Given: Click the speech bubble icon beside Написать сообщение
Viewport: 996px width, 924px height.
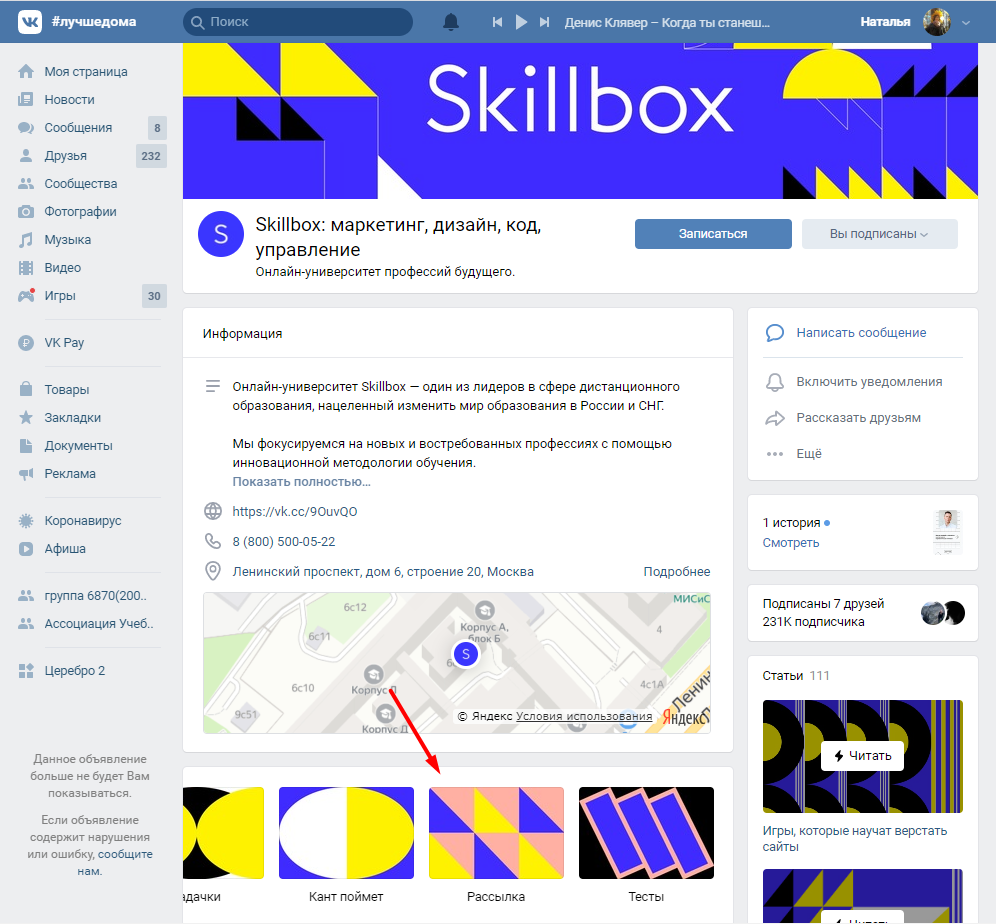Looking at the screenshot, I should (x=775, y=333).
